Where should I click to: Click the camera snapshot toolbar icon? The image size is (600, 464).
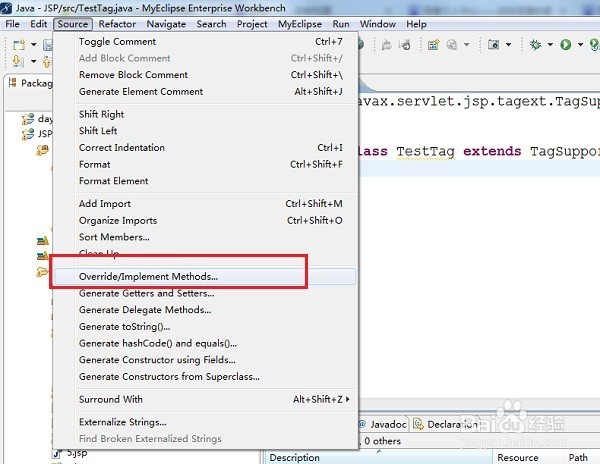[x=493, y=45]
